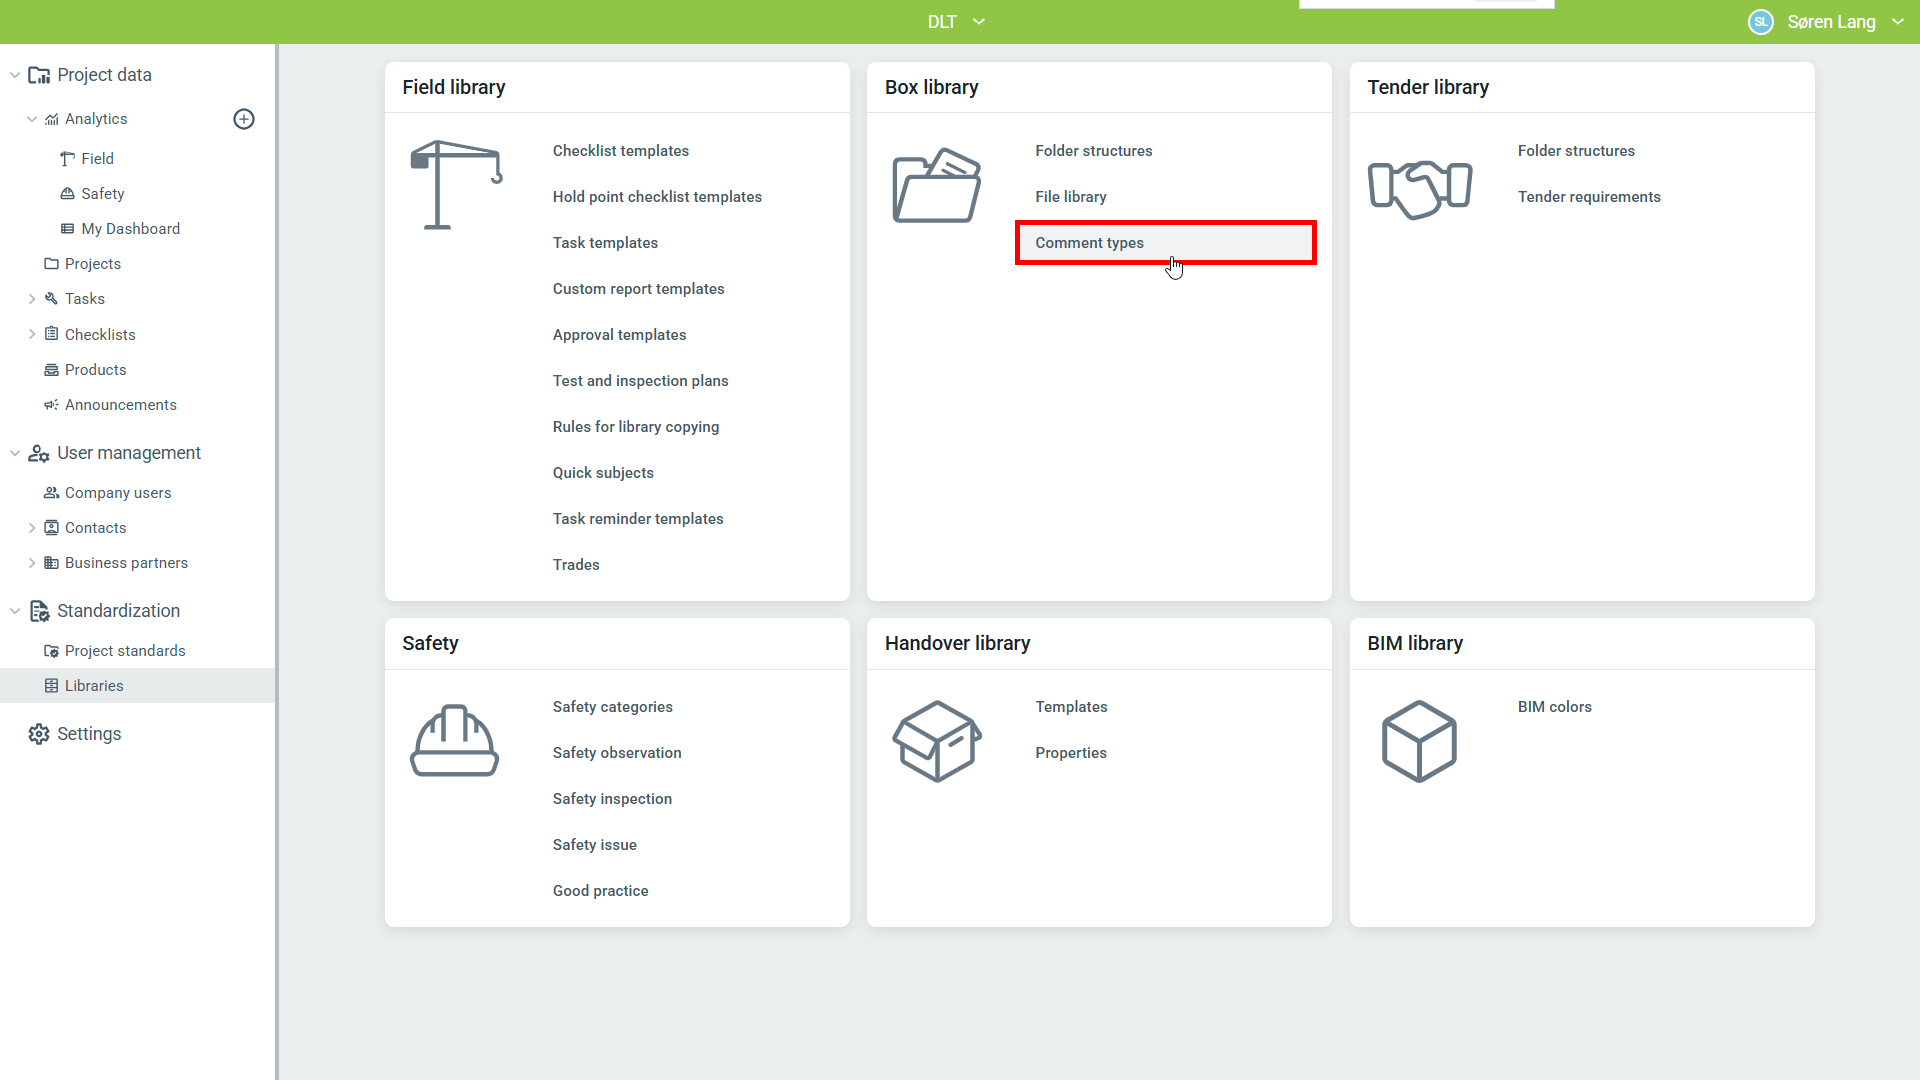Open Comment types in Box library
This screenshot has width=1920, height=1080.
pos(1089,243)
